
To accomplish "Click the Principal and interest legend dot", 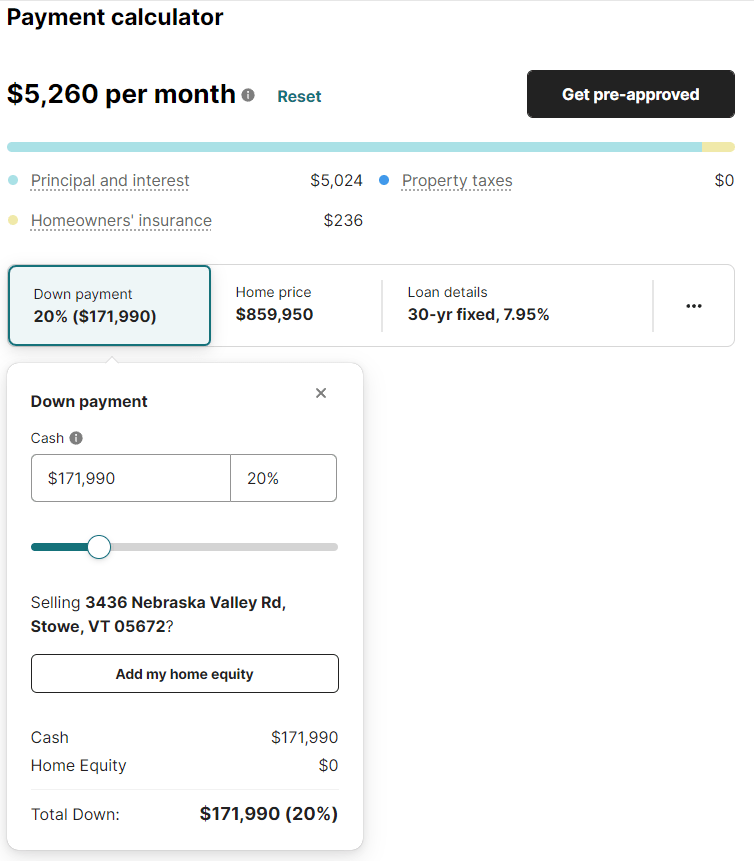I will tap(13, 180).
